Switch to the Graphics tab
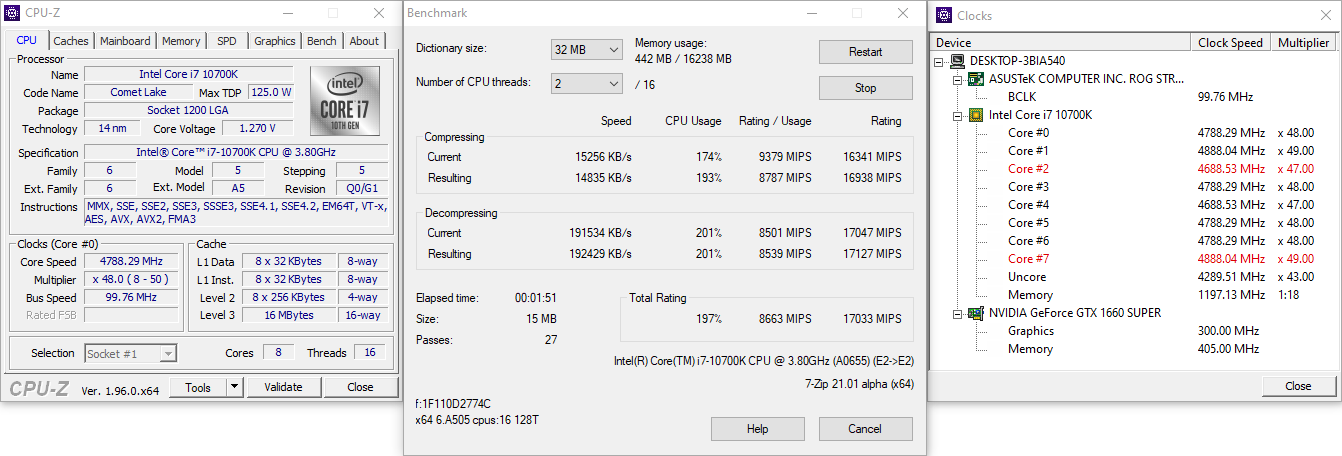 (x=274, y=41)
